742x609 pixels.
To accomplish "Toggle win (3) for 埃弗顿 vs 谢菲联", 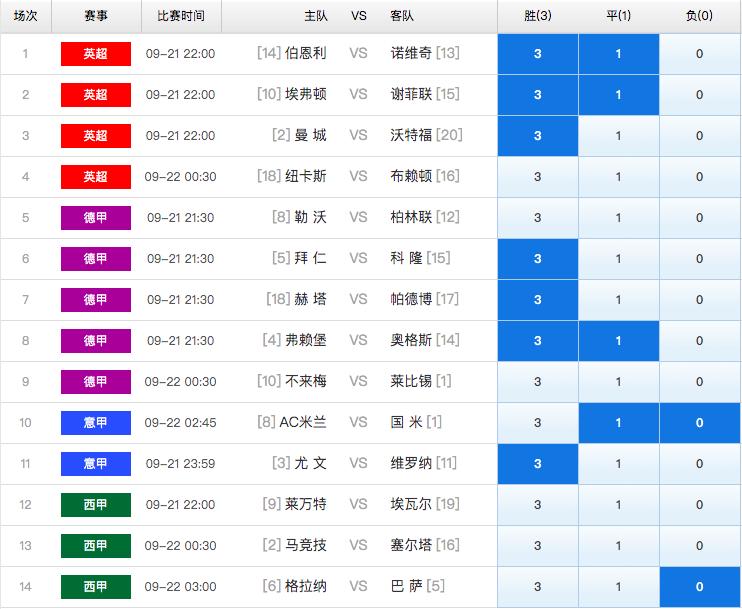I will 538,95.
